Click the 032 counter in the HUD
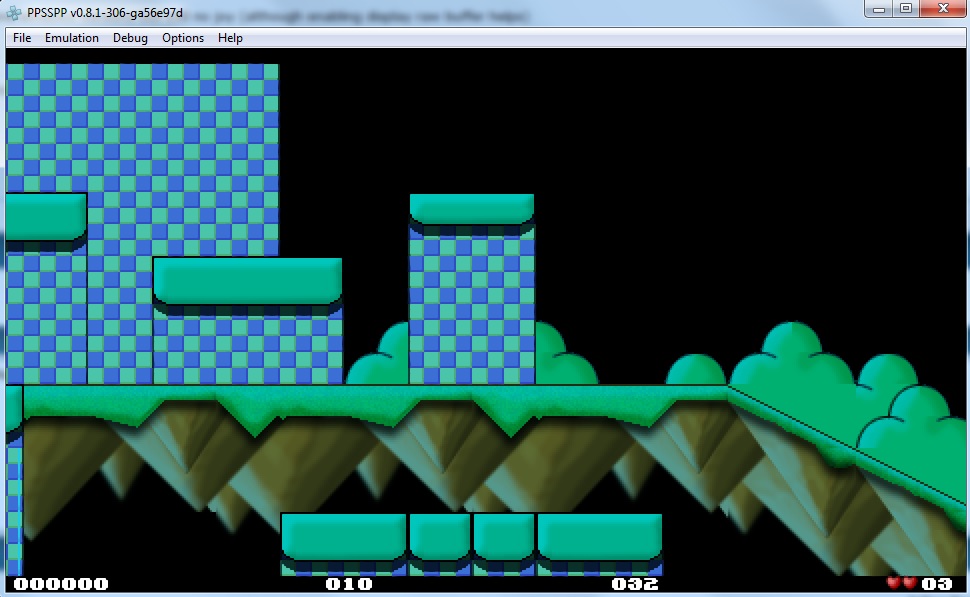Screen dimensions: 970x597 click(635, 584)
